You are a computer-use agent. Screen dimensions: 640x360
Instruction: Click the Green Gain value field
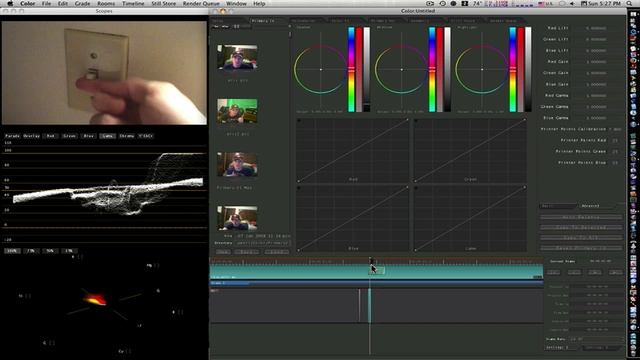pos(596,73)
